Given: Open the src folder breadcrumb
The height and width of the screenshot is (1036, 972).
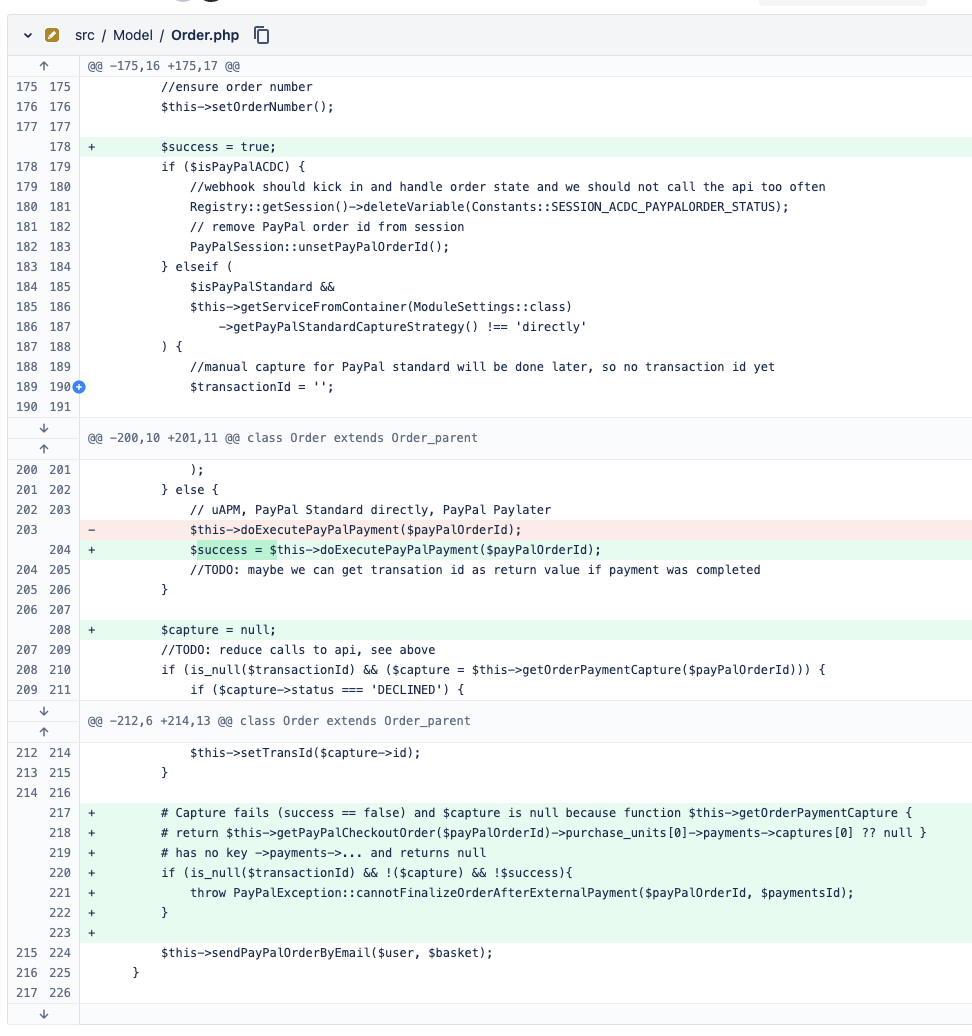Looking at the screenshot, I should (84, 35).
